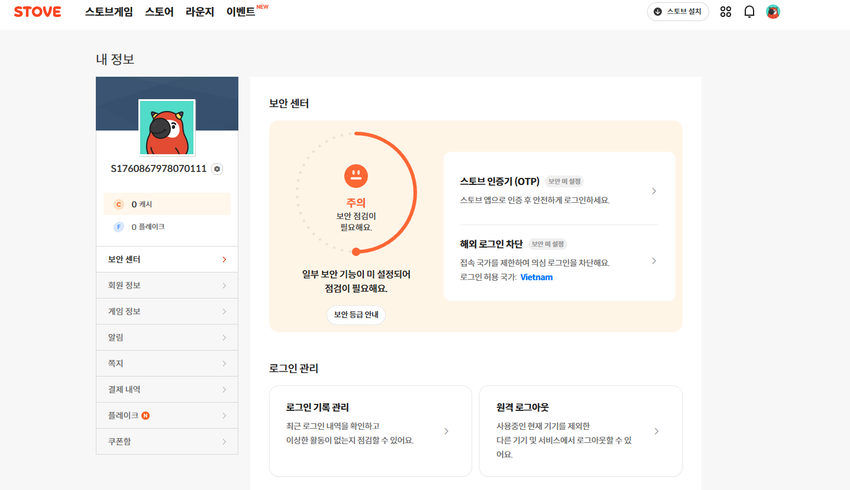Viewport: 850px width, 490px height.
Task: Open the 스토어 menu
Action: point(159,12)
